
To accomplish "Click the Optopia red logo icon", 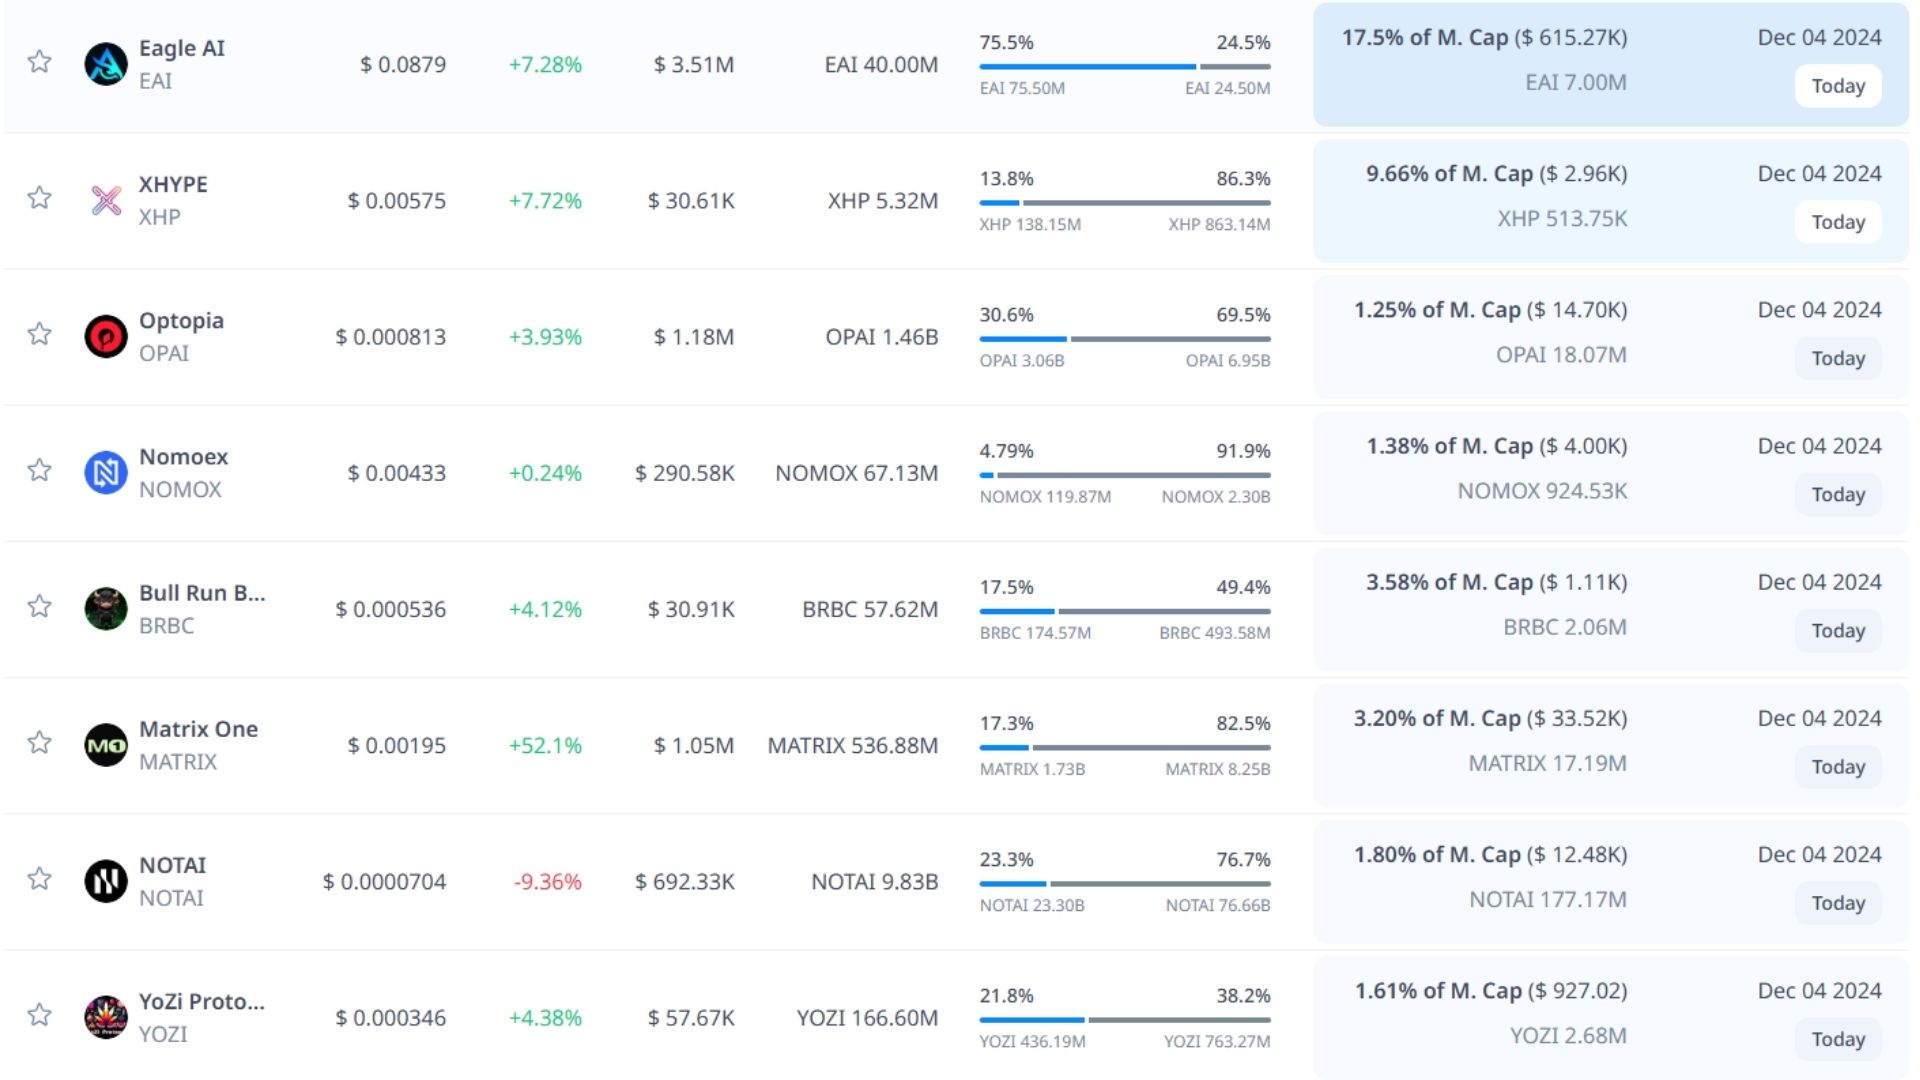I will tap(105, 337).
